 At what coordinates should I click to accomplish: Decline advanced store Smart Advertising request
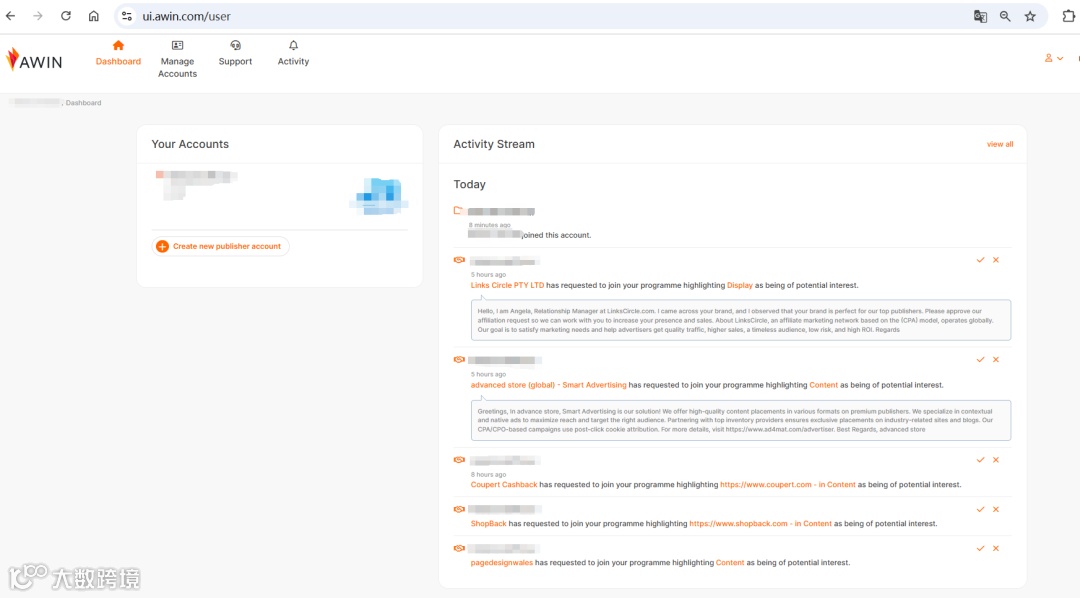tap(996, 360)
